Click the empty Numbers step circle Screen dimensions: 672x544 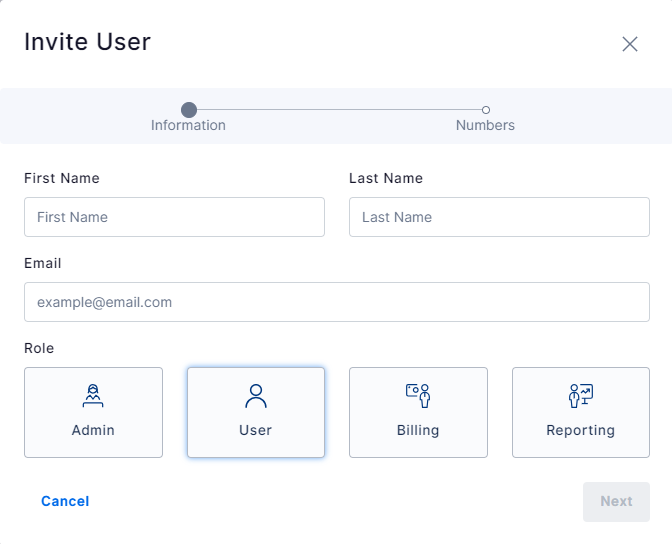tap(486, 110)
